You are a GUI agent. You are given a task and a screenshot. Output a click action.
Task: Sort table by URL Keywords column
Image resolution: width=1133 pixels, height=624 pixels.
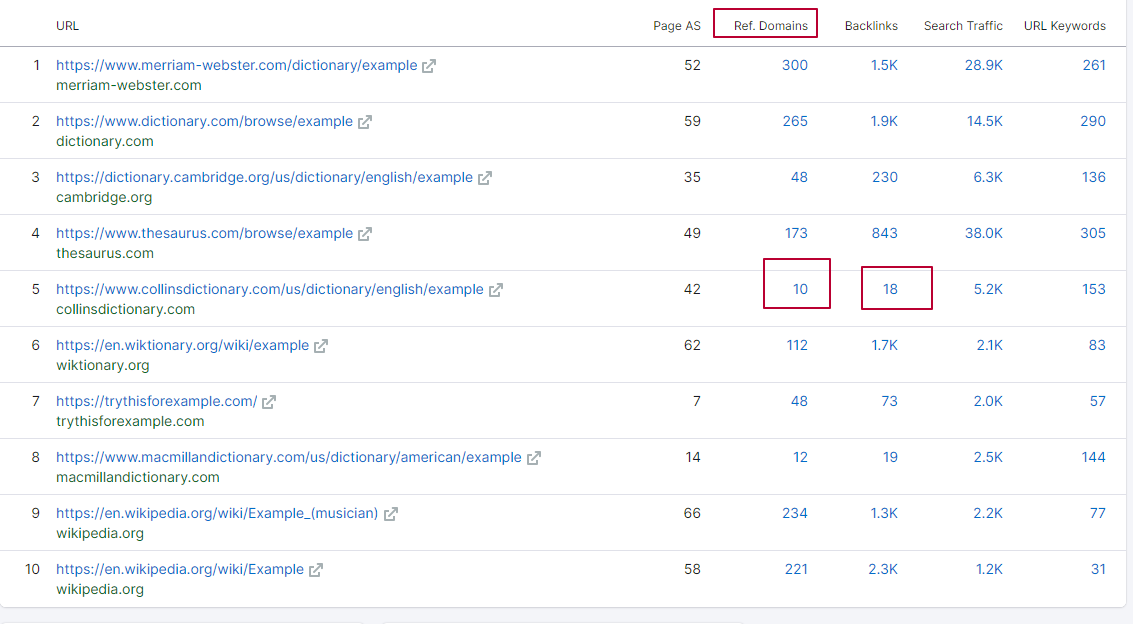1064,25
